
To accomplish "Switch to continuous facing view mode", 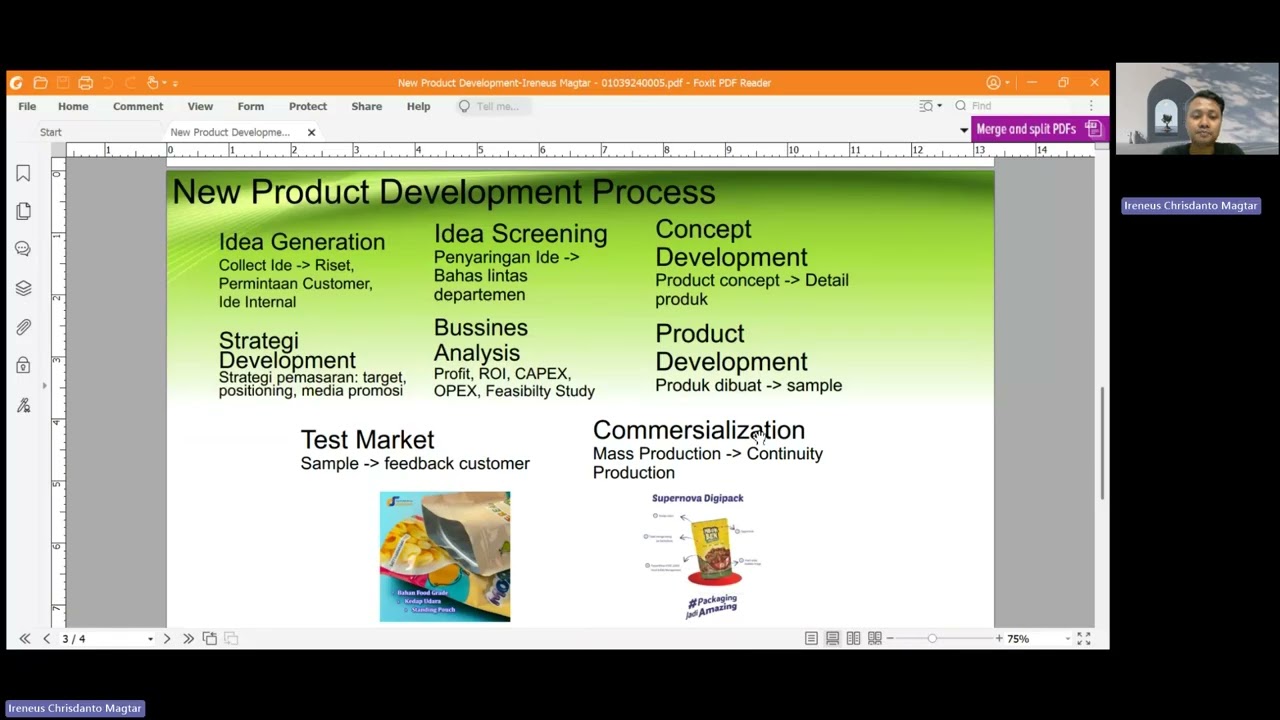I will coord(875,639).
